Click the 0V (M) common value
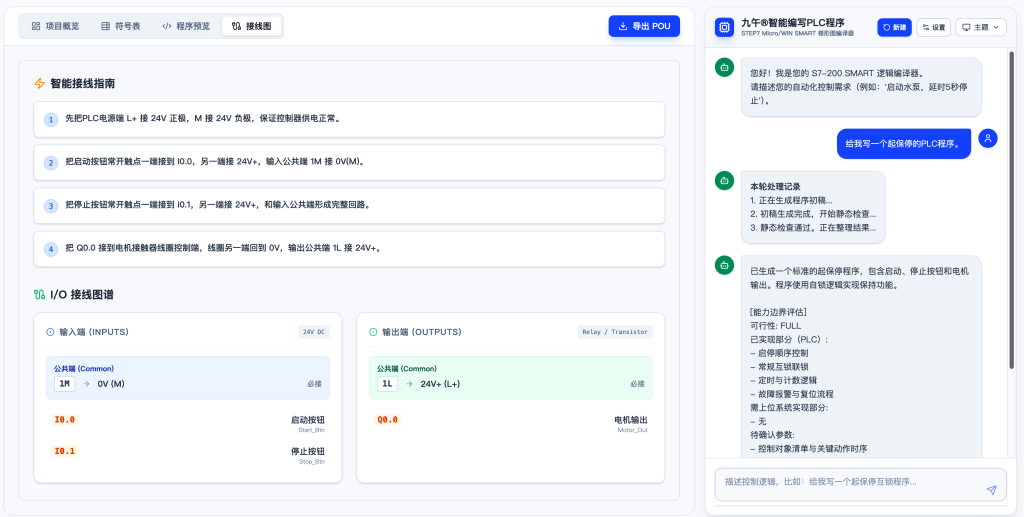Image resolution: width=1024 pixels, height=517 pixels. [111, 384]
